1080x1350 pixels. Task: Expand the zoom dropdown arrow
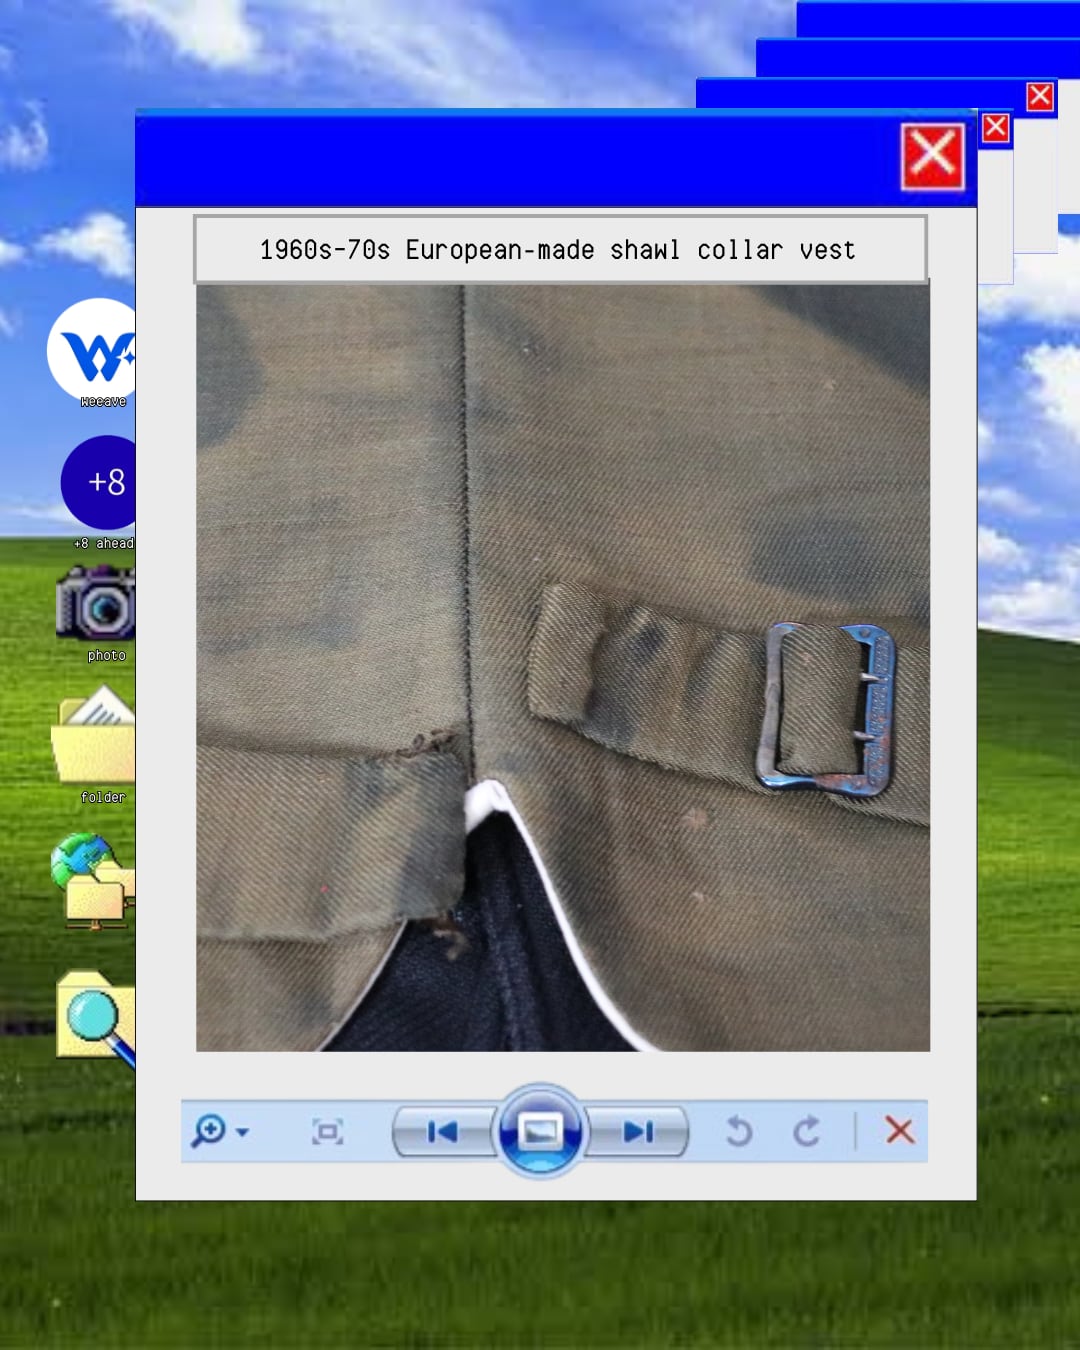coord(243,1133)
